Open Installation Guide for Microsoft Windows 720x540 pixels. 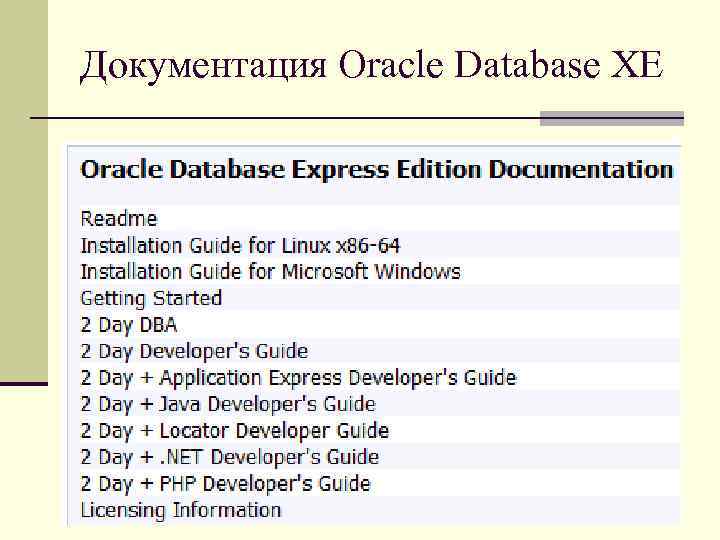pos(270,272)
